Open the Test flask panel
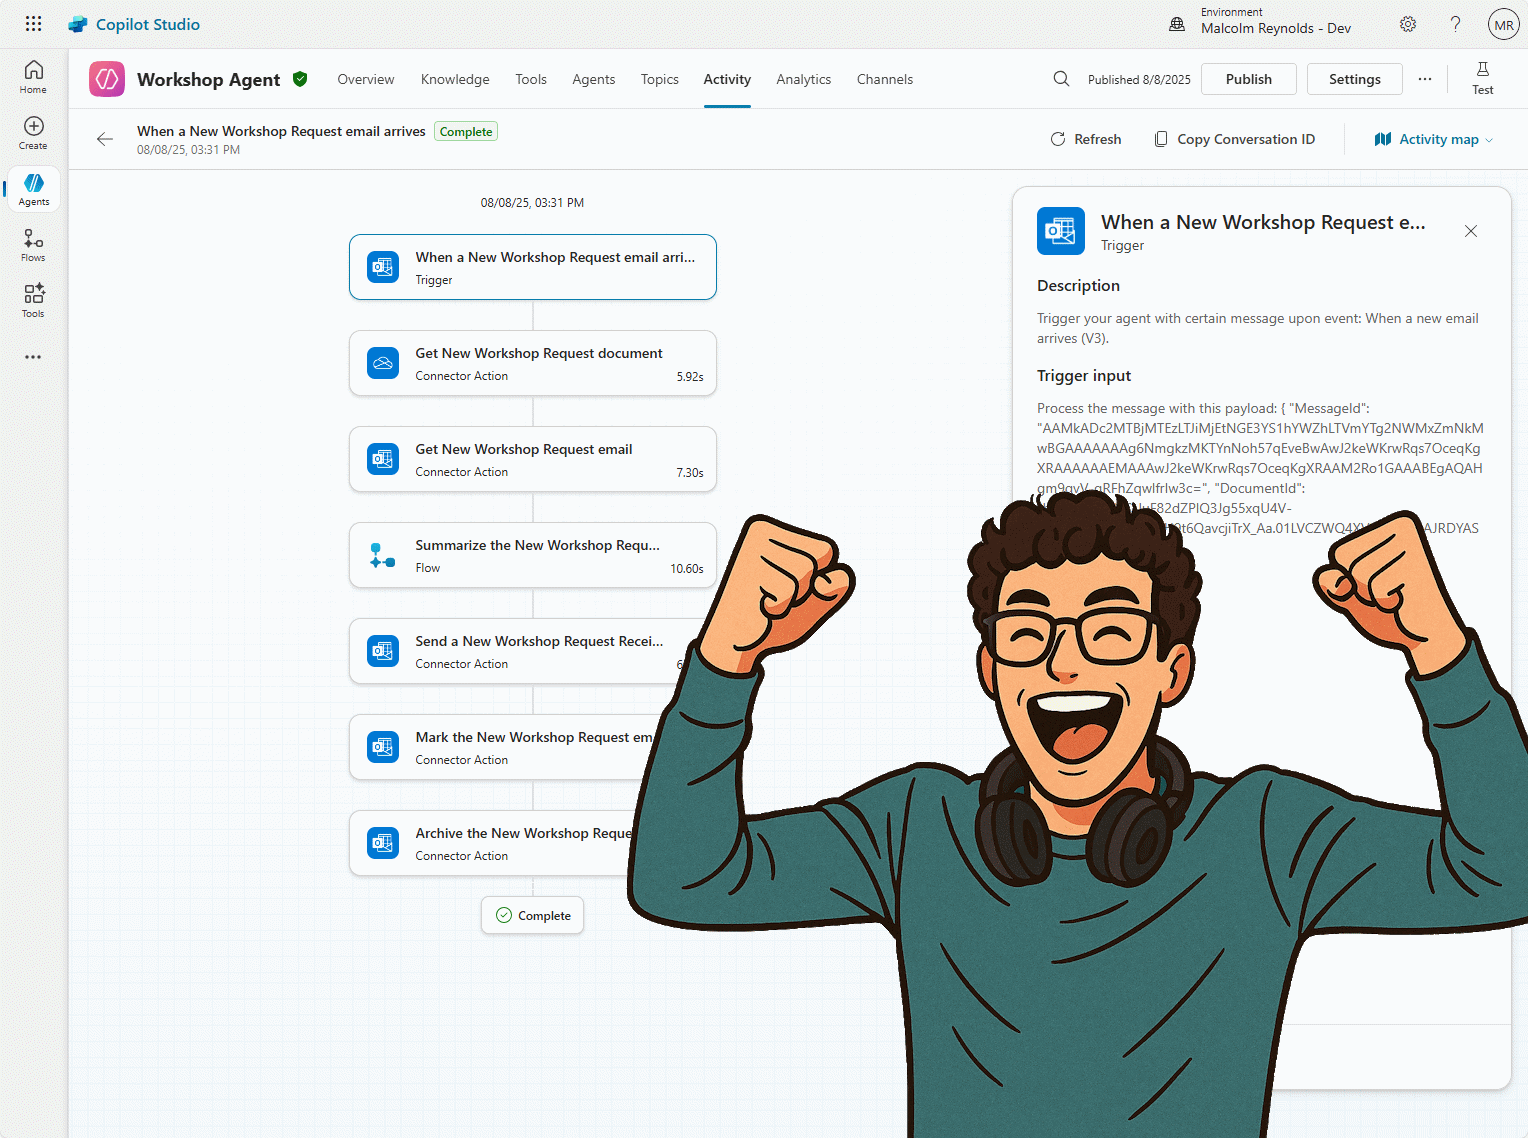Image resolution: width=1528 pixels, height=1138 pixels. coord(1482,77)
